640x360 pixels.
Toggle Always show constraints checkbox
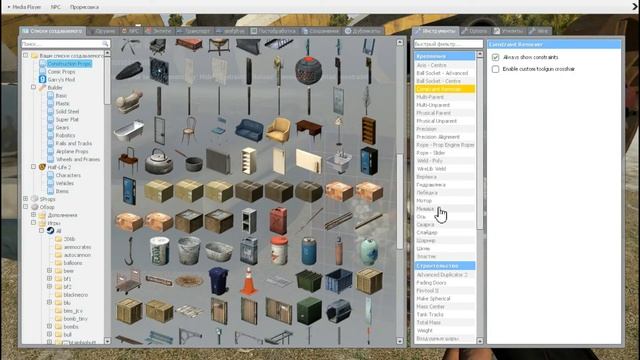[x=495, y=57]
